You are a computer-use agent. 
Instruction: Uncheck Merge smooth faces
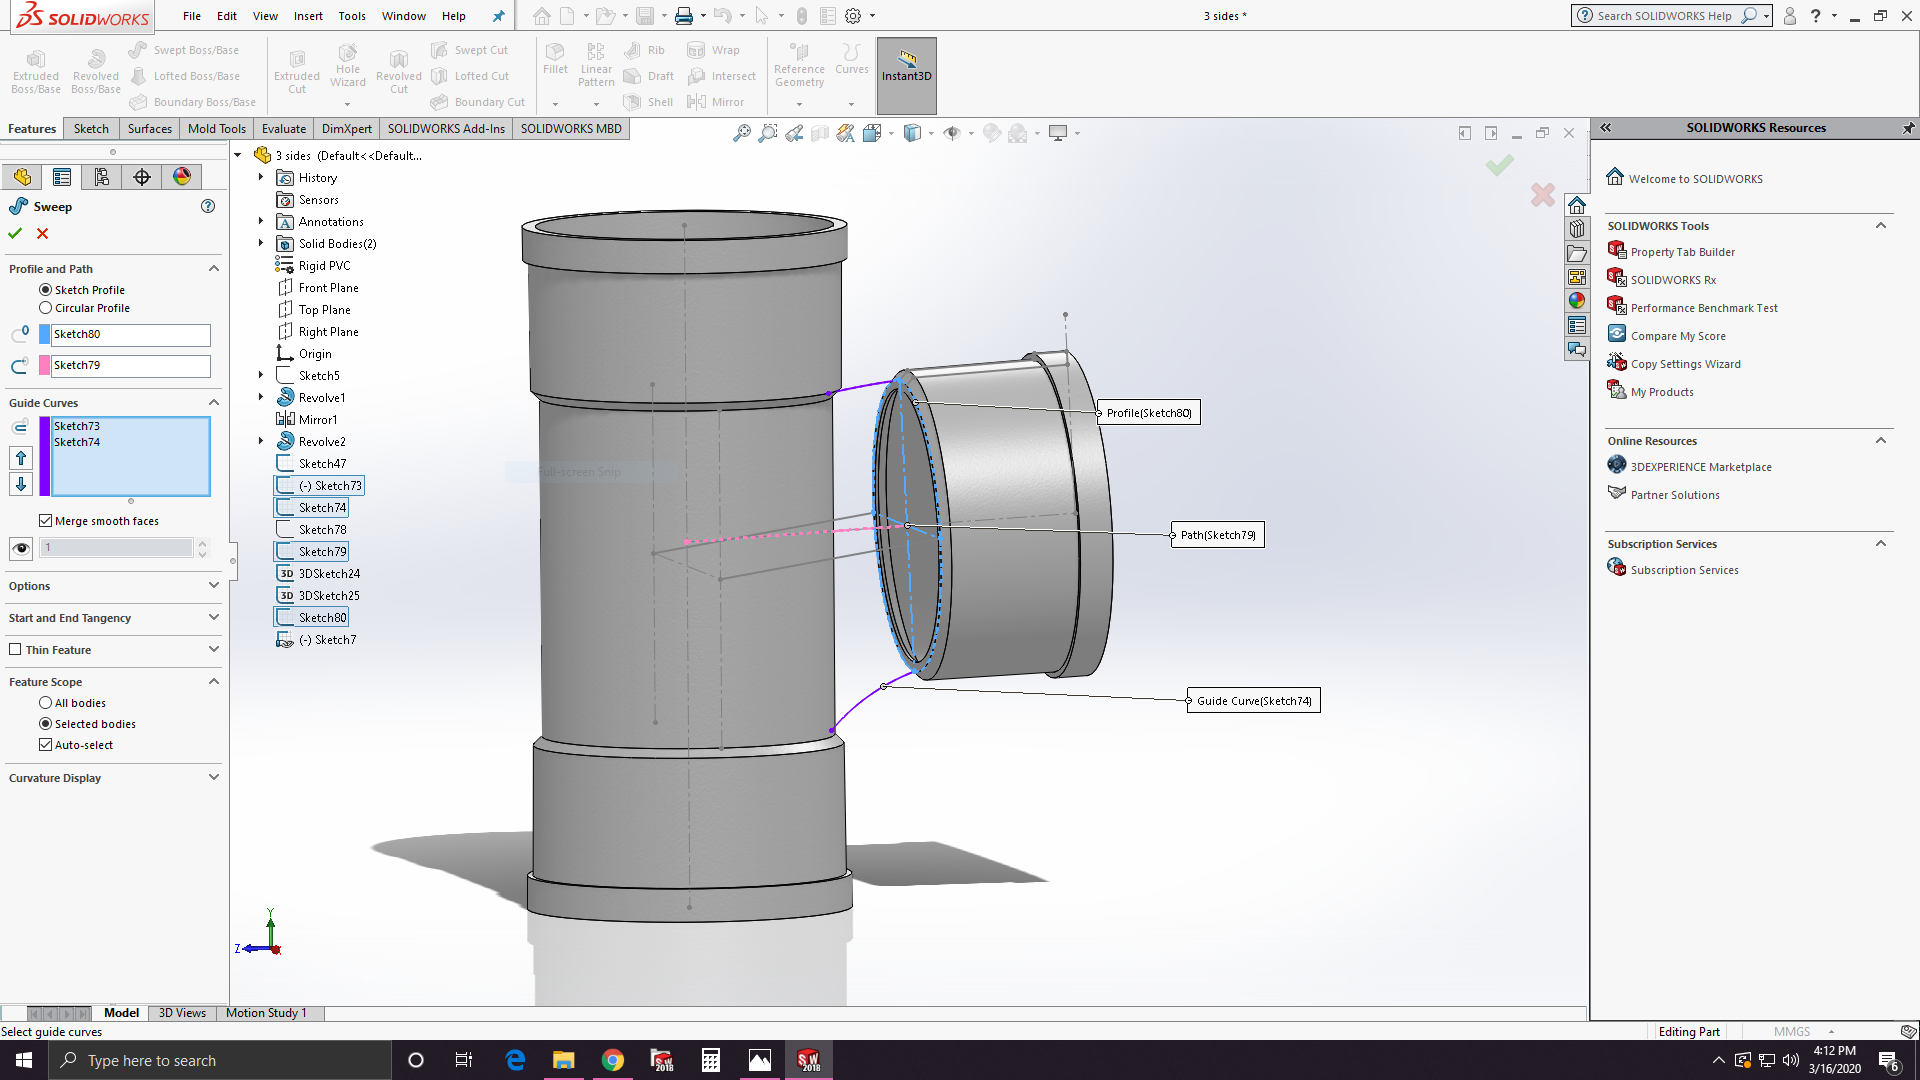tap(45, 521)
